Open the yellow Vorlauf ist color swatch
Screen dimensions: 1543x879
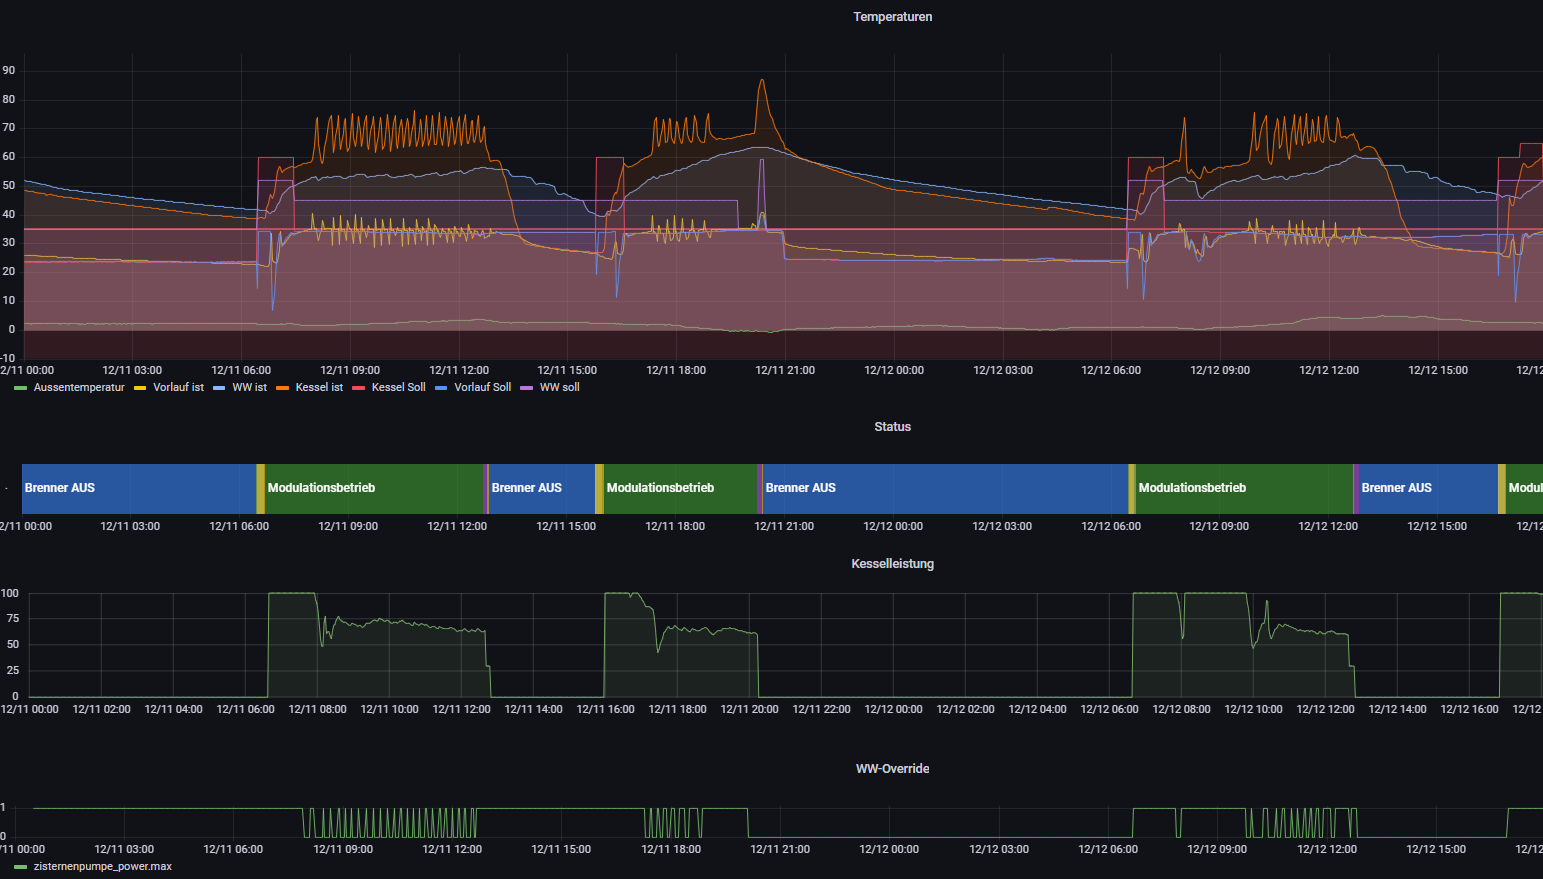140,388
